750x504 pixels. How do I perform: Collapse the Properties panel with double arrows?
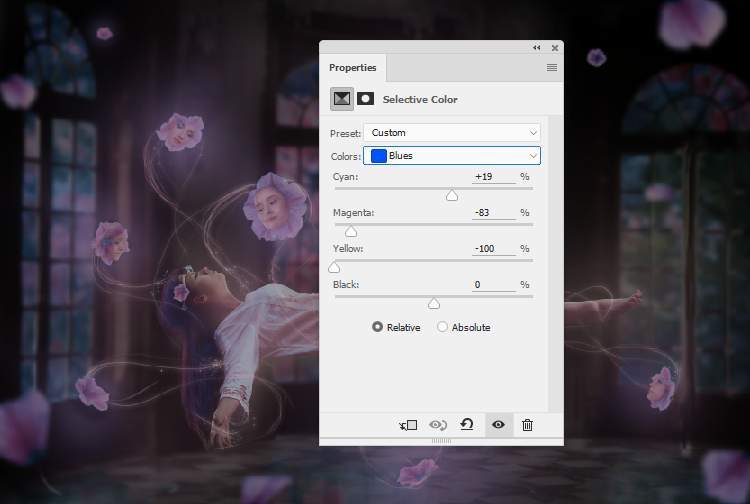(537, 48)
